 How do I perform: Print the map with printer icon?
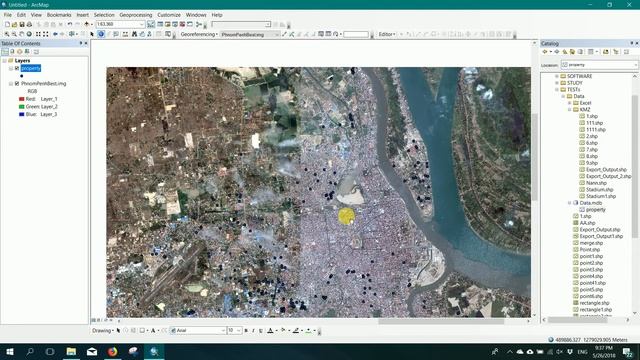[x=29, y=24]
